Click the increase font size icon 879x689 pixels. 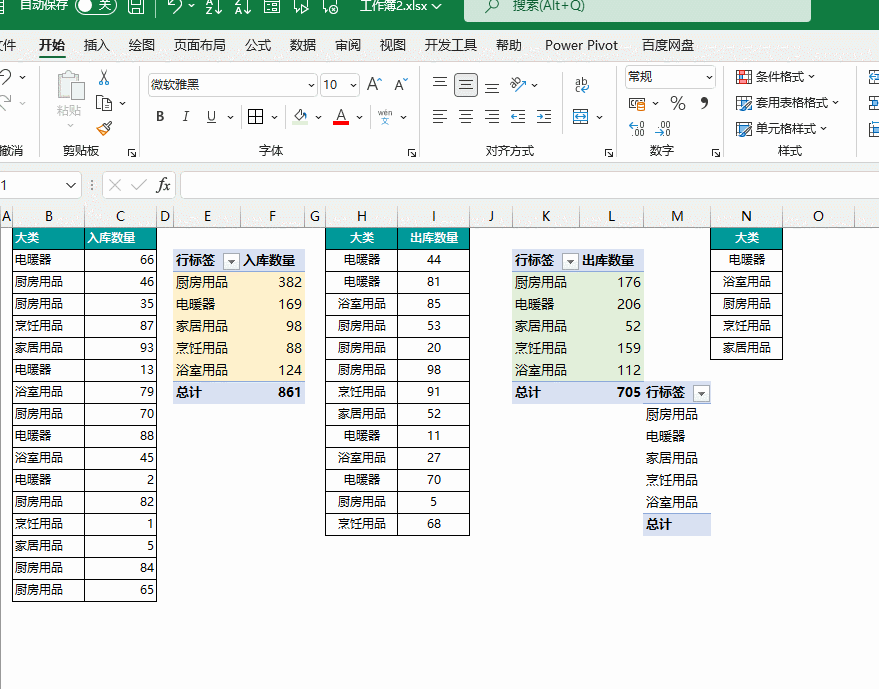[x=374, y=85]
